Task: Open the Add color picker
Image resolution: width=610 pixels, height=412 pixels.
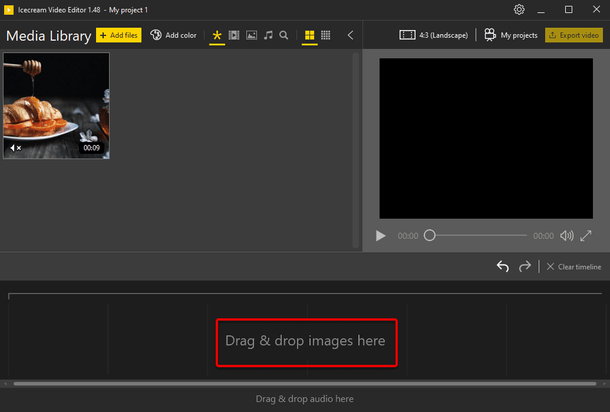Action: tap(173, 35)
